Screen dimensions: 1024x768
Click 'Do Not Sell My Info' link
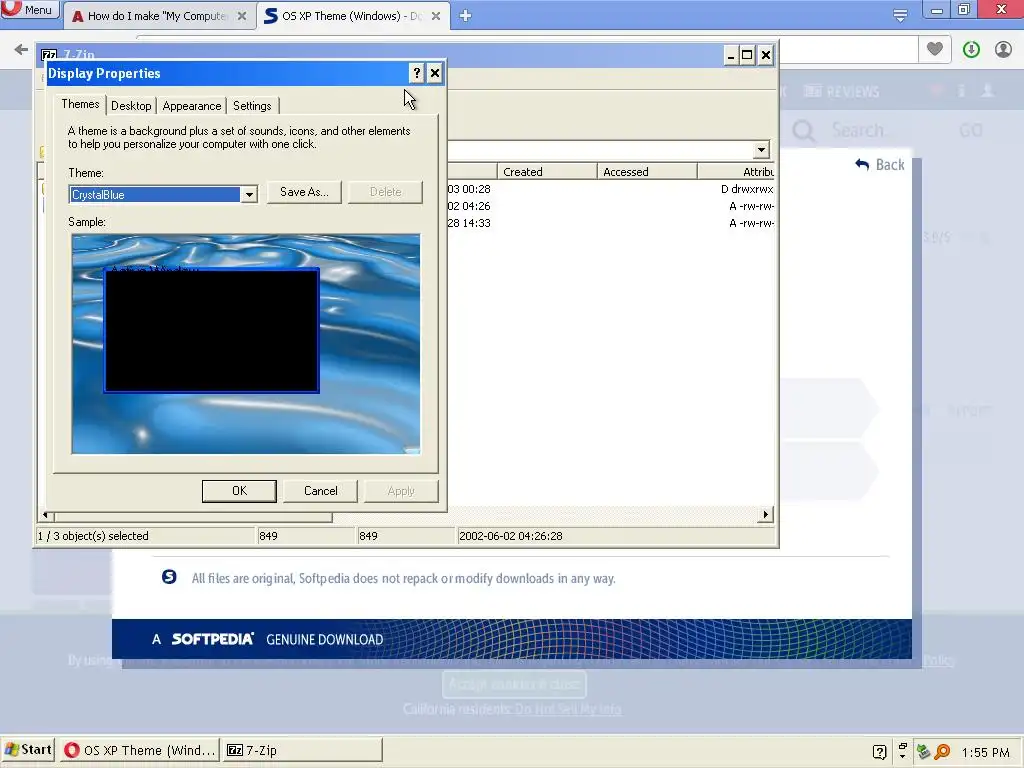pyautogui.click(x=568, y=709)
